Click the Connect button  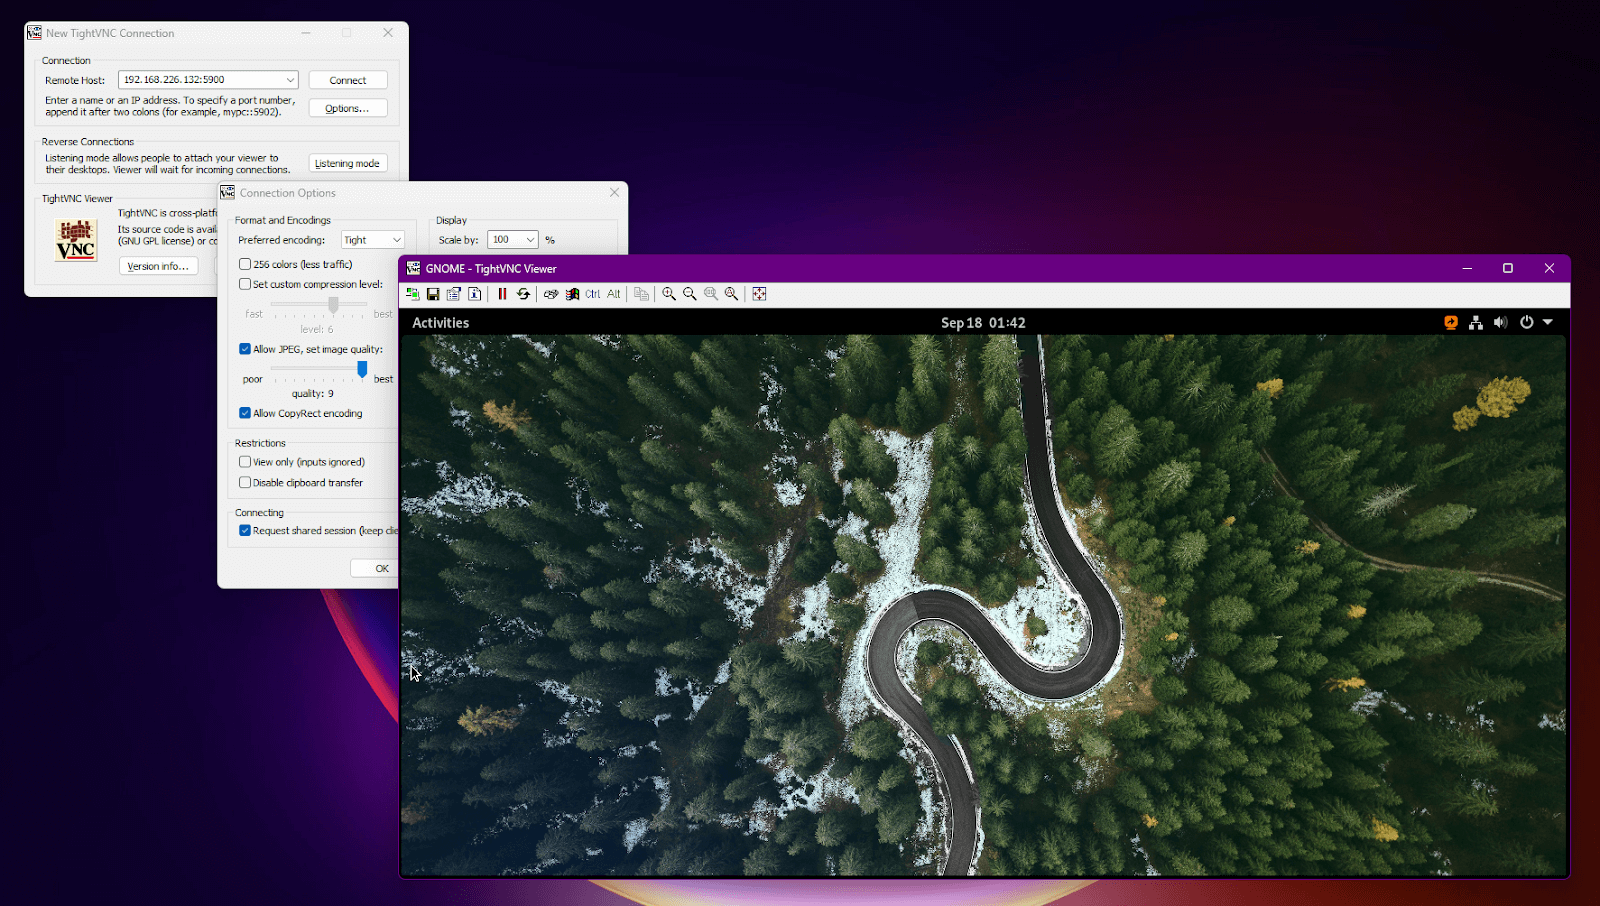[x=348, y=80]
